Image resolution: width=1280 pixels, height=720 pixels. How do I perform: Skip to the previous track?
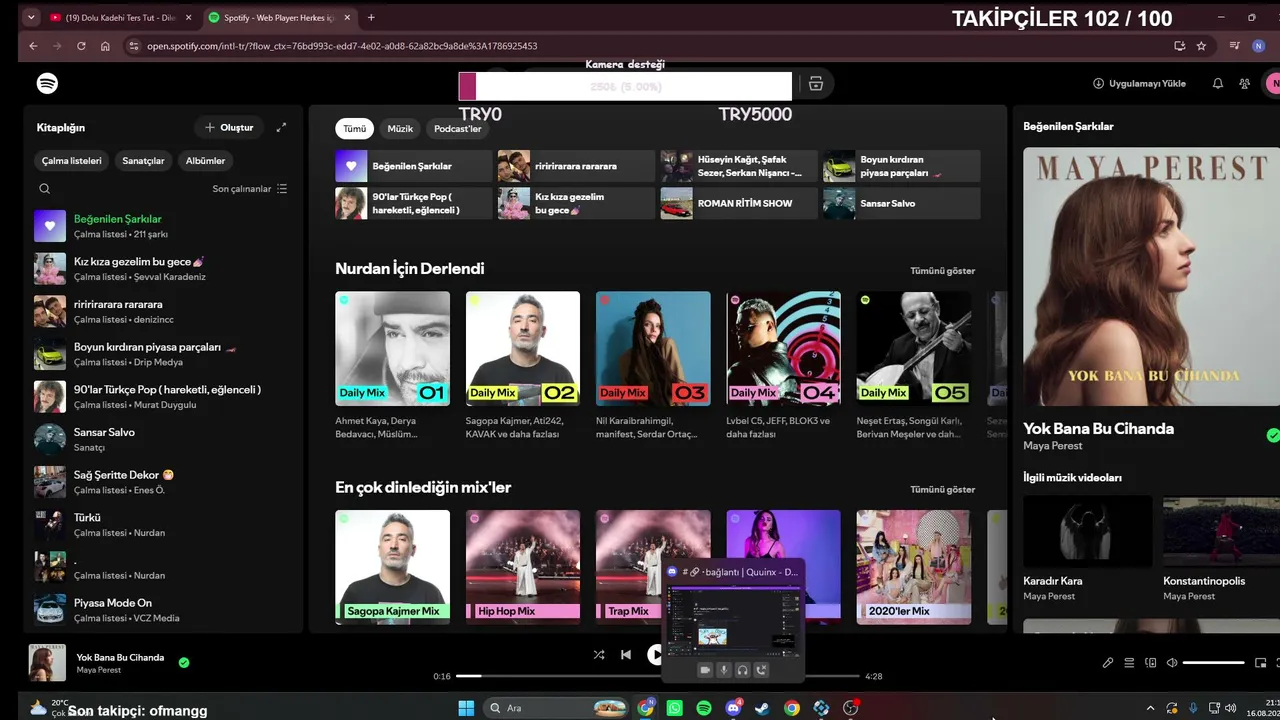click(626, 655)
